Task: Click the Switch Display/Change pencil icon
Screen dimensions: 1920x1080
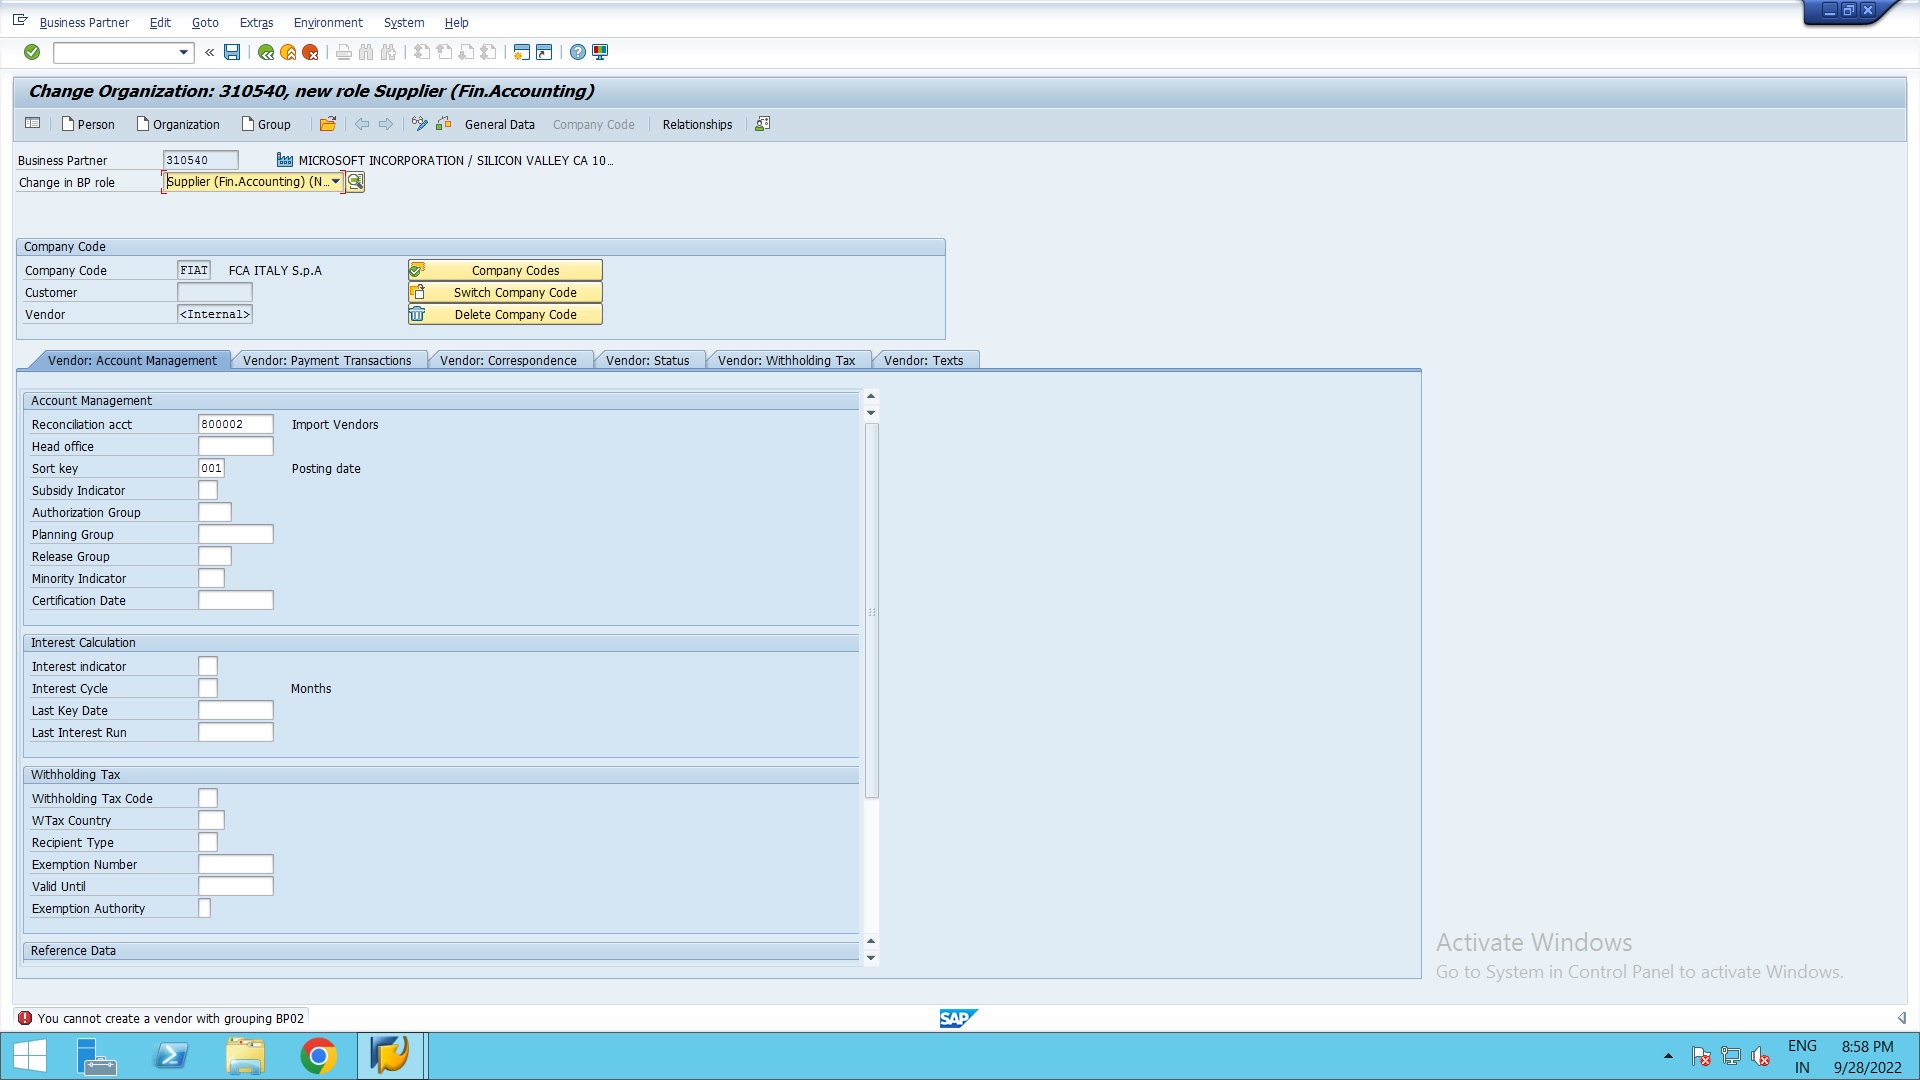Action: pos(419,124)
